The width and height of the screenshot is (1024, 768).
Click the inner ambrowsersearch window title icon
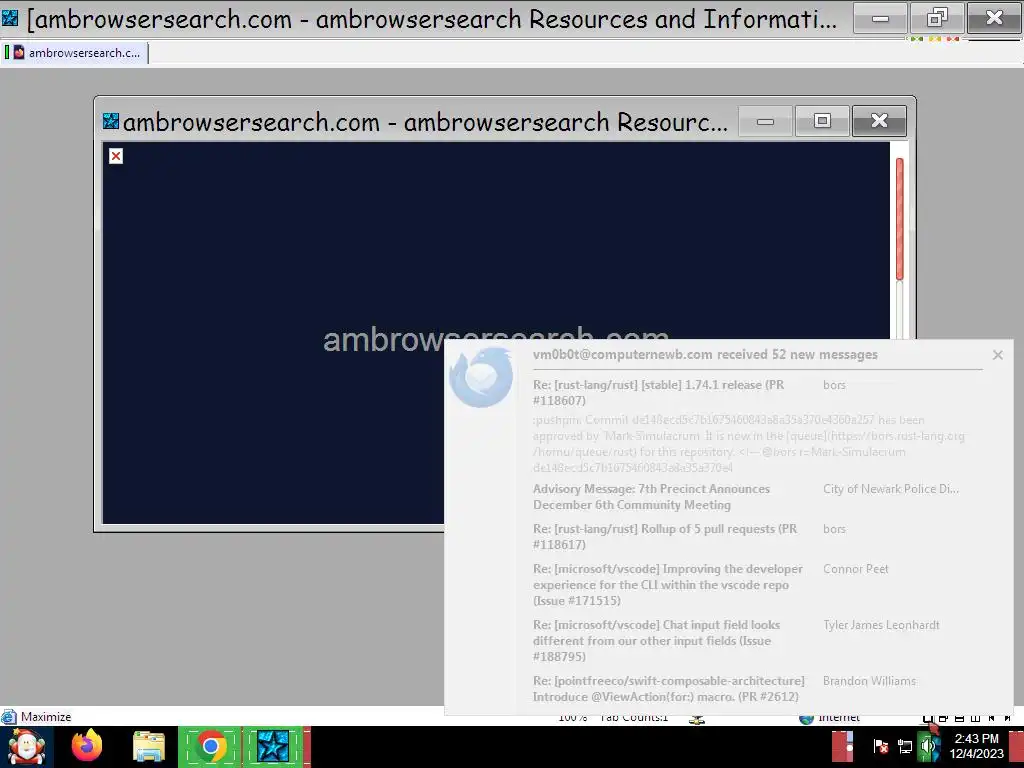click(x=111, y=121)
